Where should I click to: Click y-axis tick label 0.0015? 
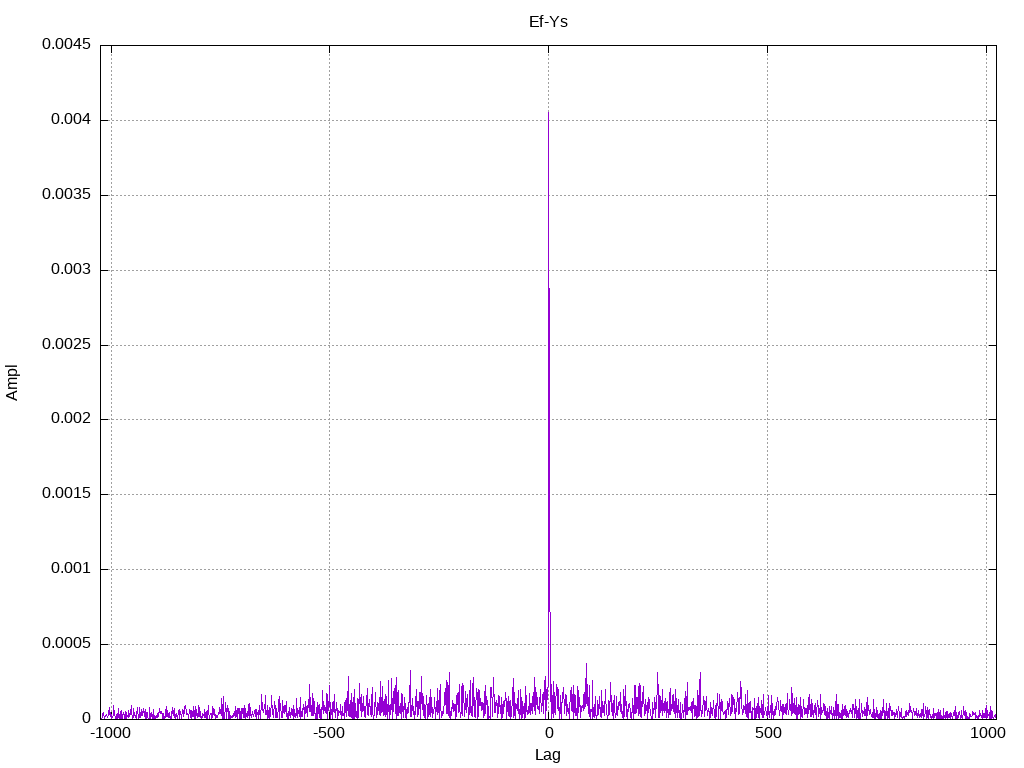67,493
